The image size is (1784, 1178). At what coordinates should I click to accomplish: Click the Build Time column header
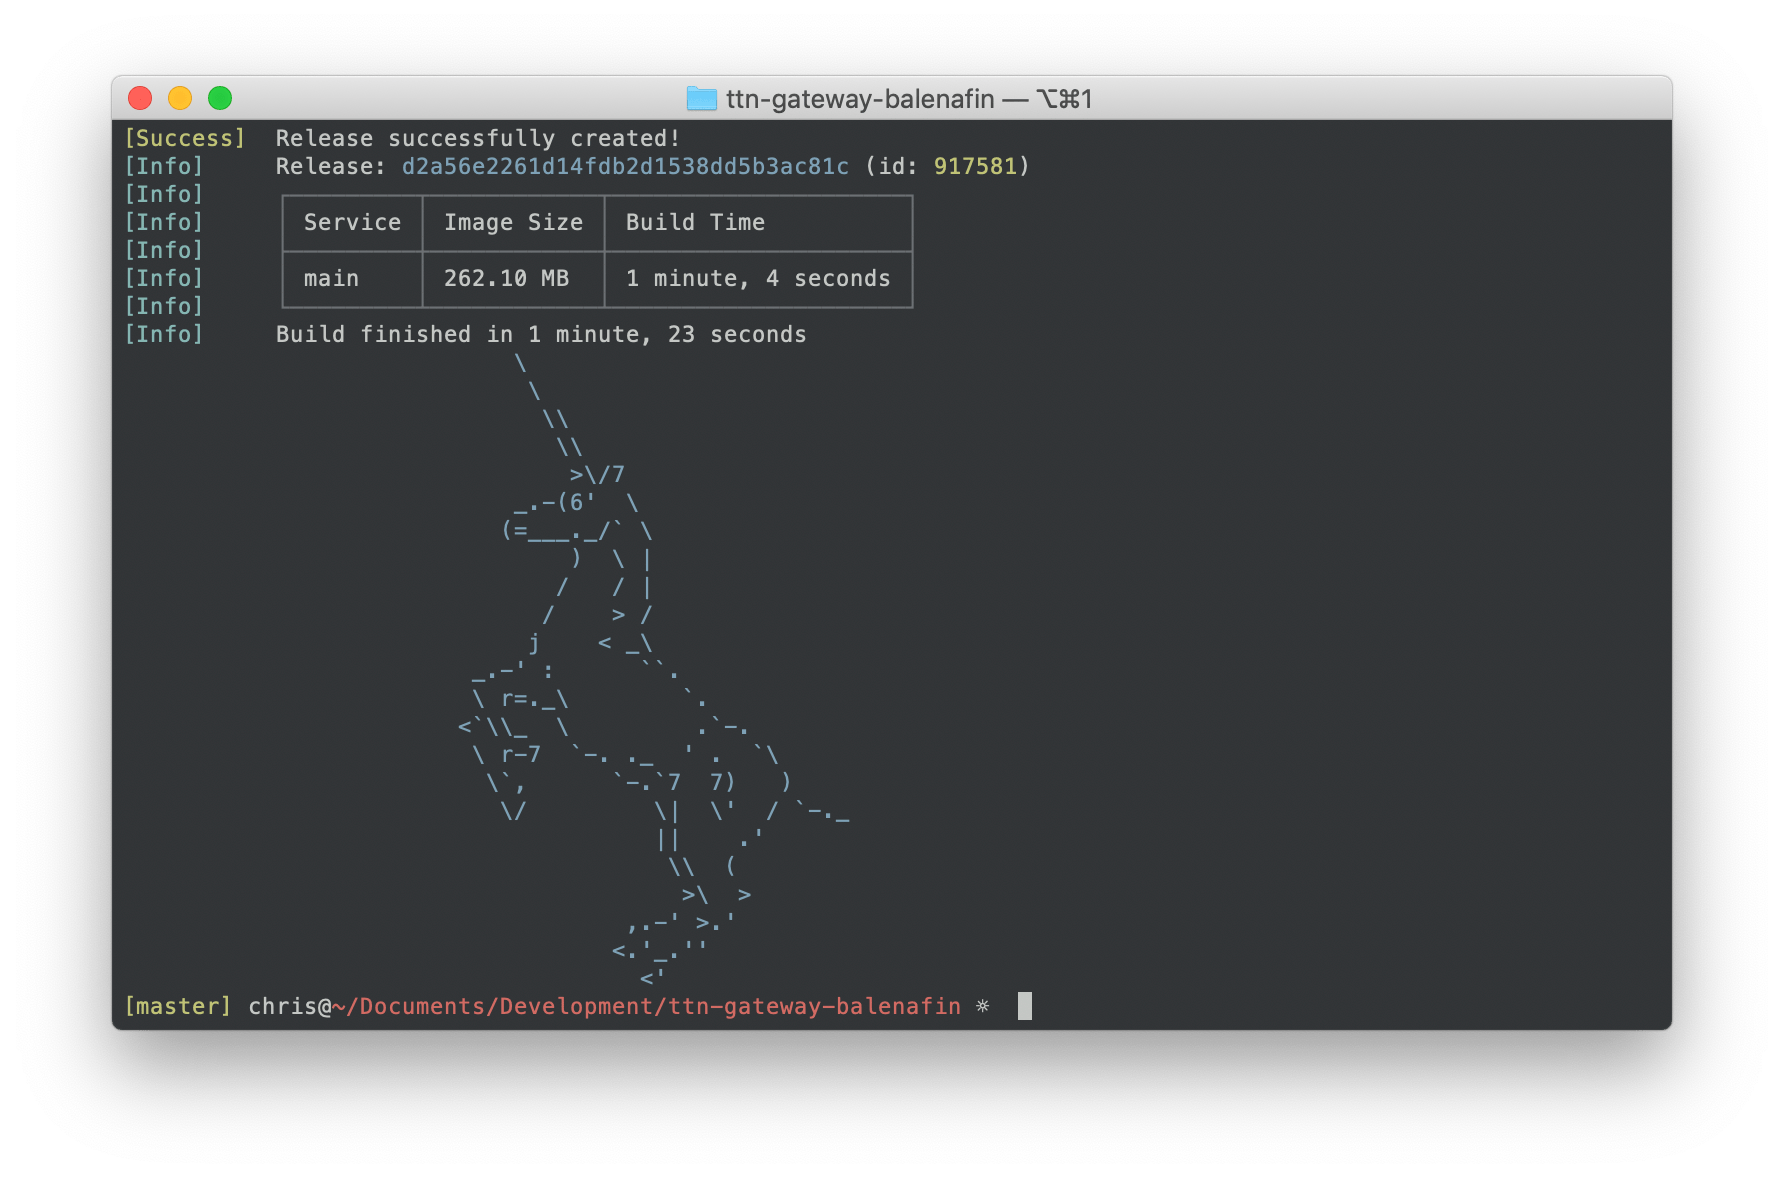[695, 222]
